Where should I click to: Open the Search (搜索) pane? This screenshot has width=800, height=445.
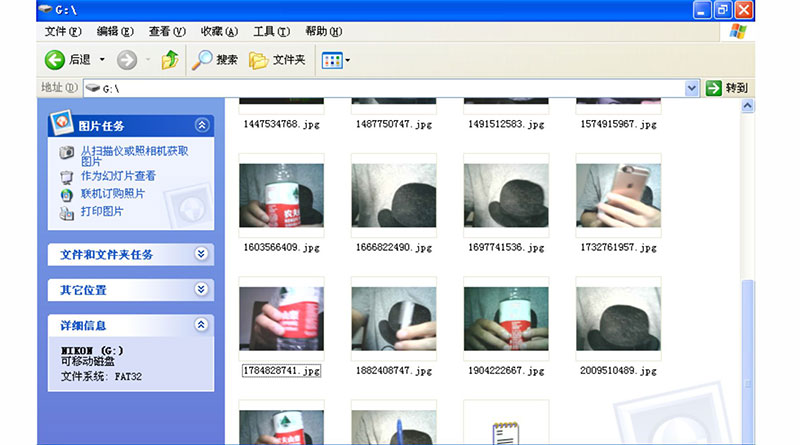tap(214, 60)
